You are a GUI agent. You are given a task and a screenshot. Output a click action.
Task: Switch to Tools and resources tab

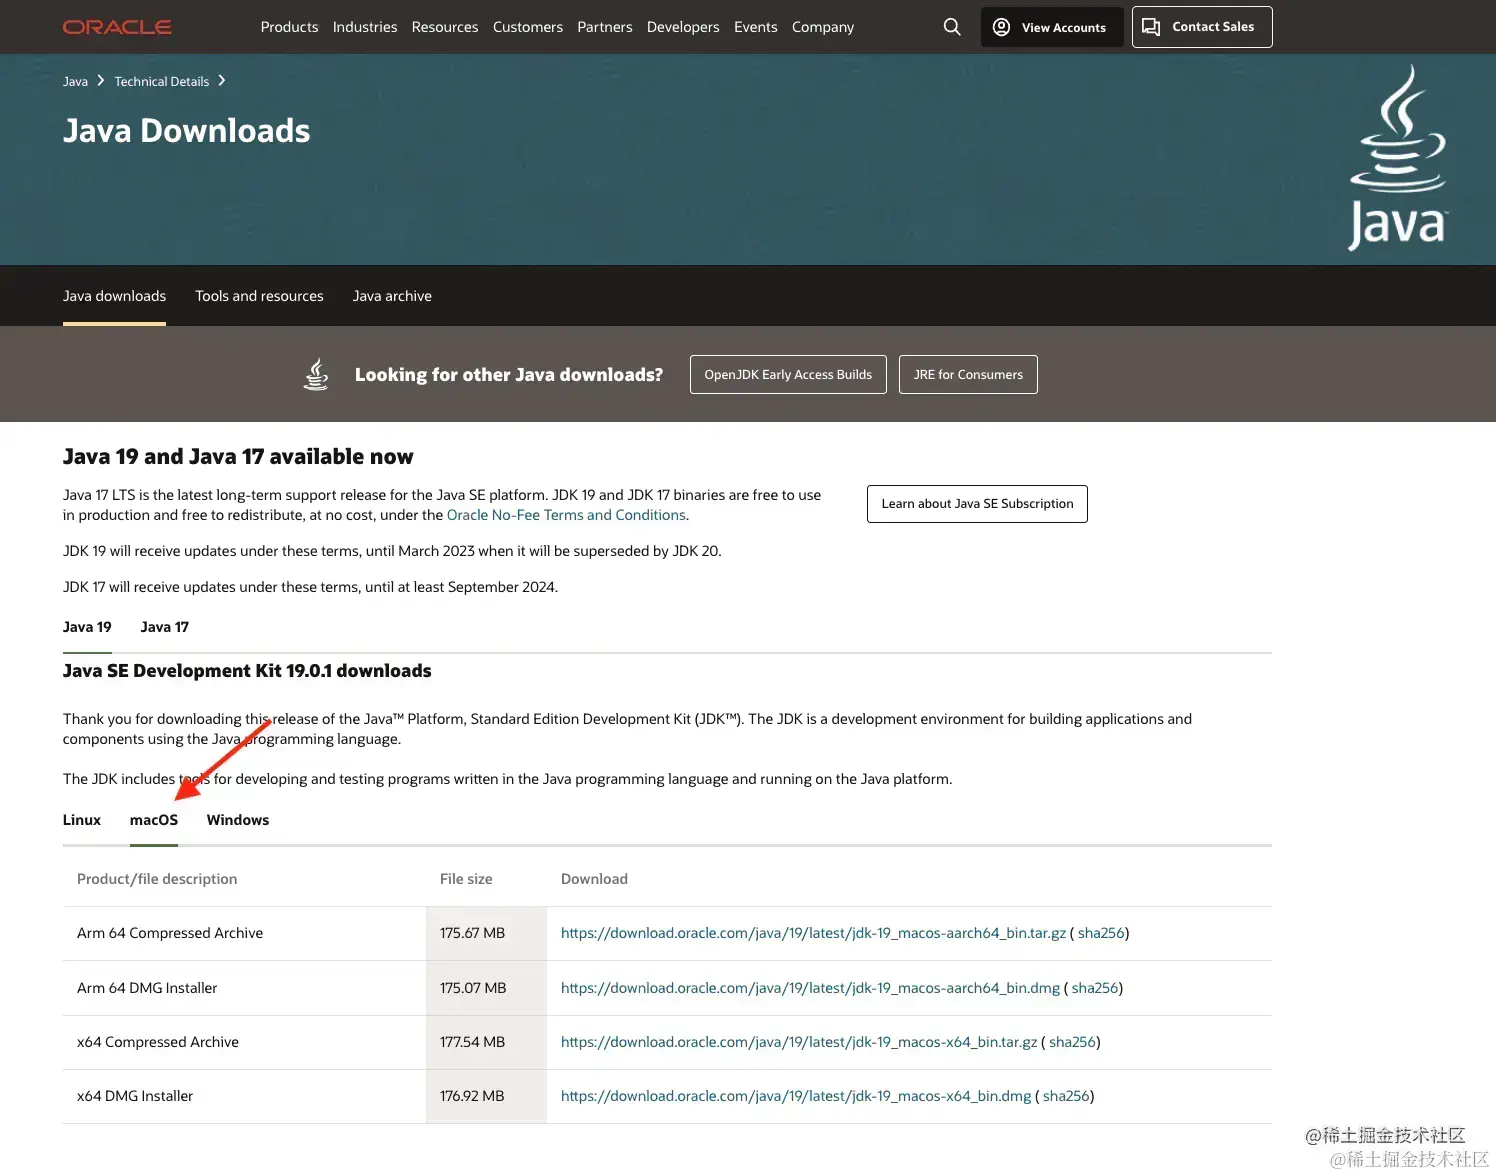click(x=259, y=296)
